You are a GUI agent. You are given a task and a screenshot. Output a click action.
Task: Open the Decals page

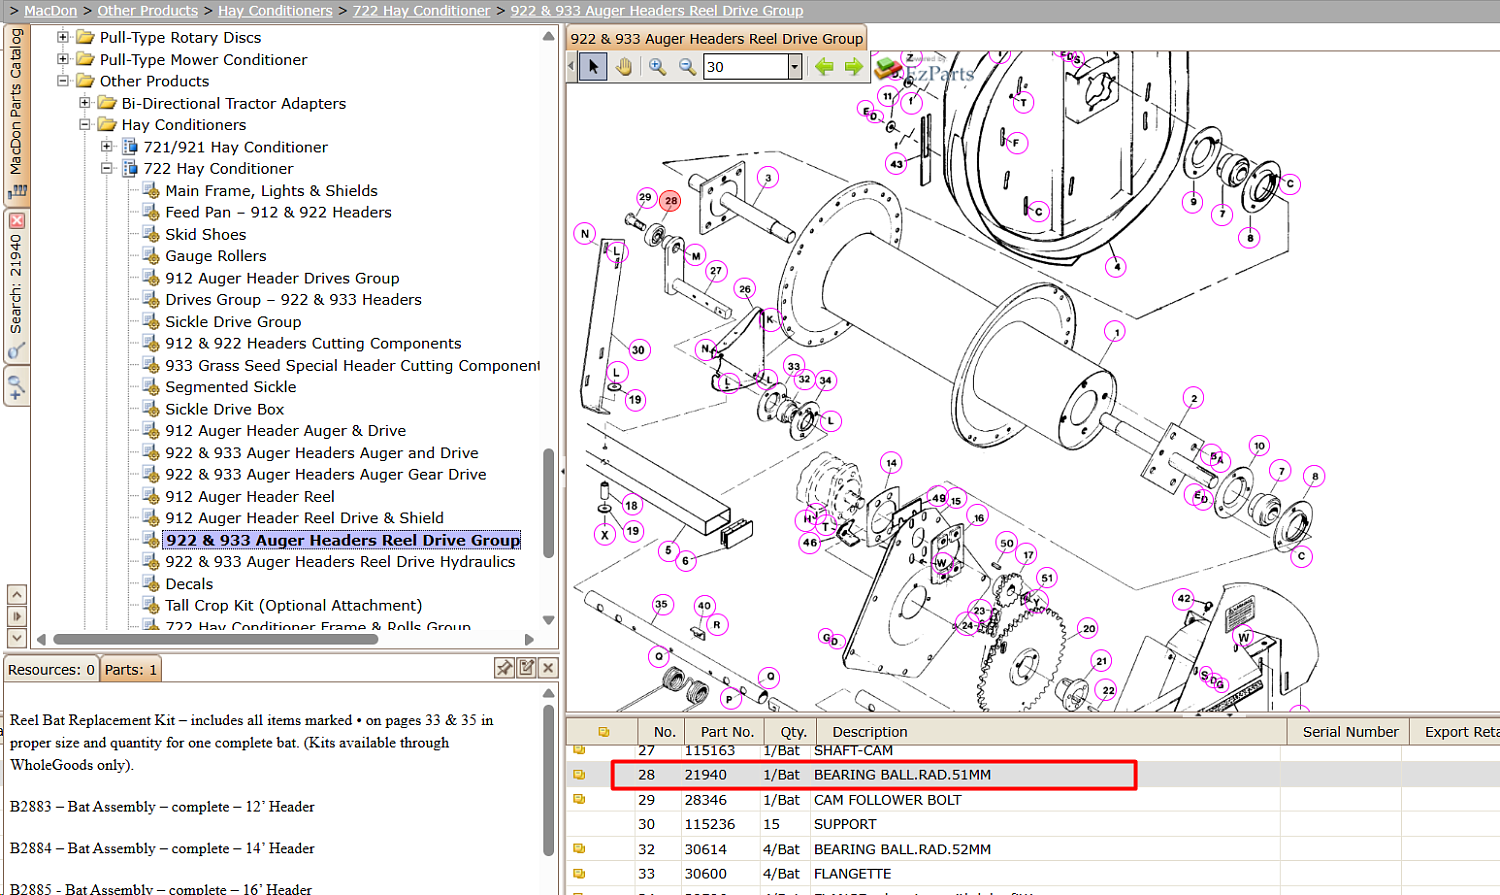tap(189, 584)
